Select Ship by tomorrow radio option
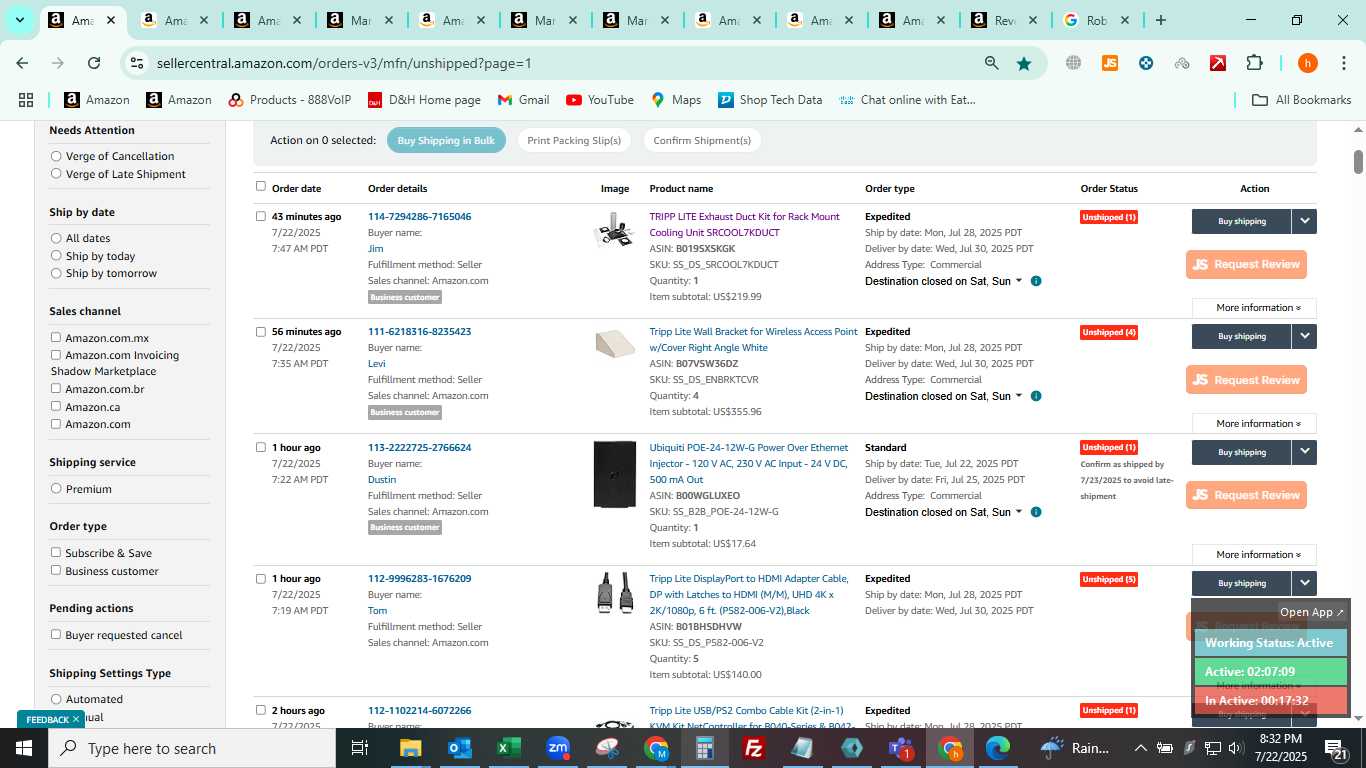 [x=56, y=273]
